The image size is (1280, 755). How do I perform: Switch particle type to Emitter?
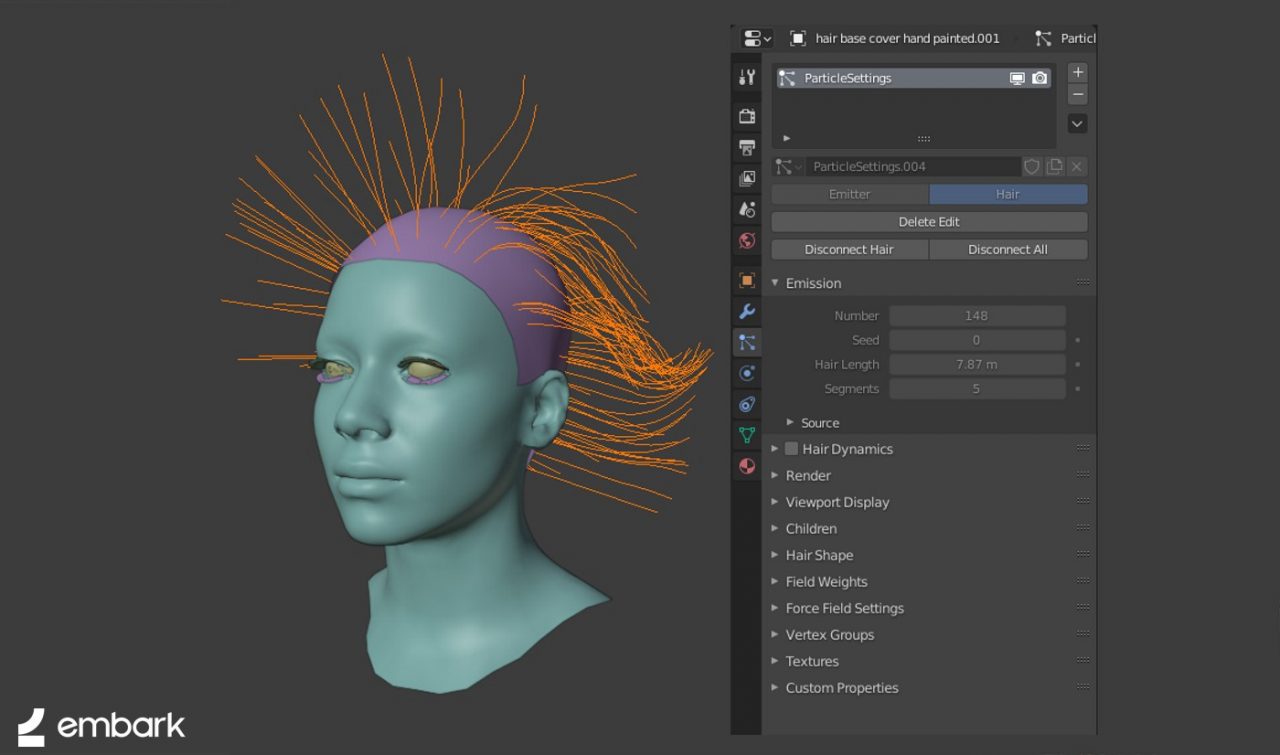click(x=850, y=194)
